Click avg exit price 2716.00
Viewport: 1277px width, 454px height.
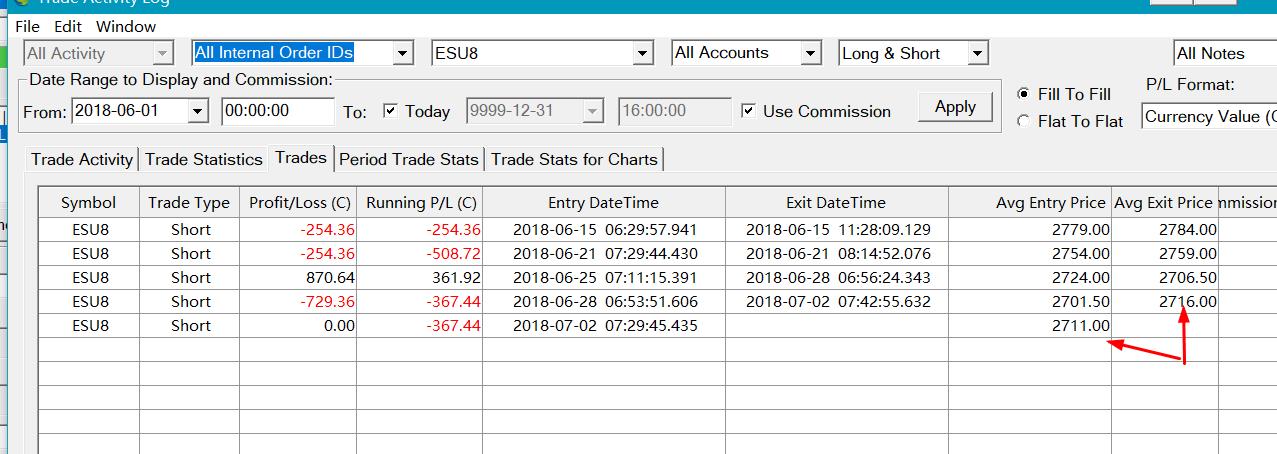click(1188, 302)
